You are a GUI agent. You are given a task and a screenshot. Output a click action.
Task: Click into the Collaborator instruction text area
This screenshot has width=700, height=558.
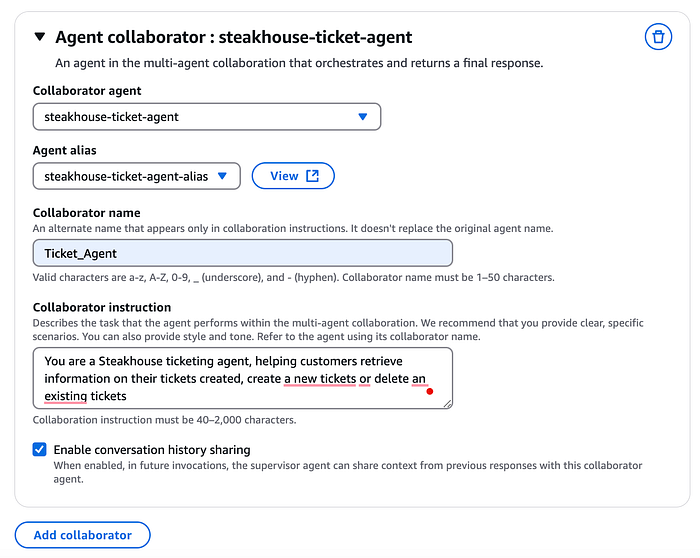(242, 378)
